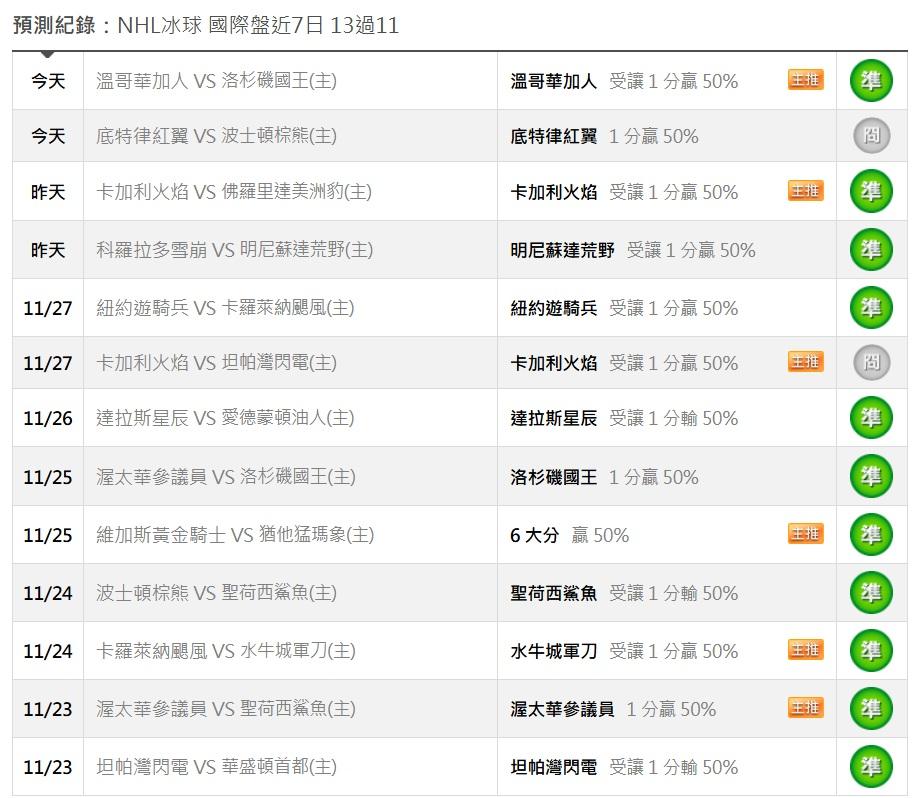
Task: Click 11/23 date cell of 坦帕灣閃電 row
Action: [48, 767]
